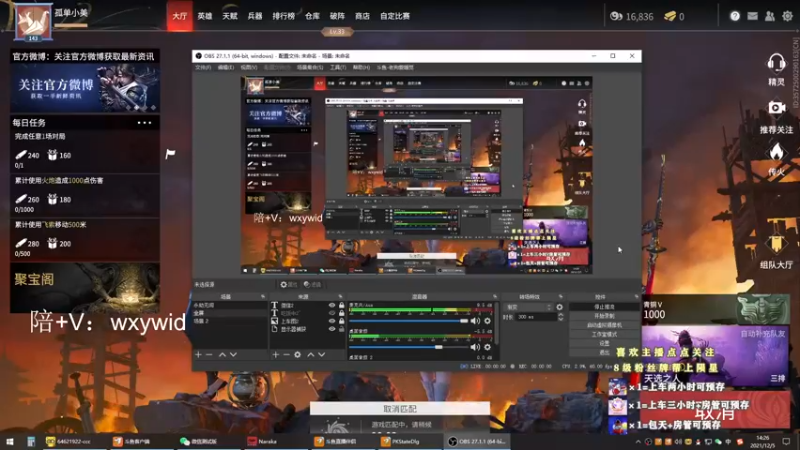Pop out the 场景 dock panel

(x=263, y=296)
